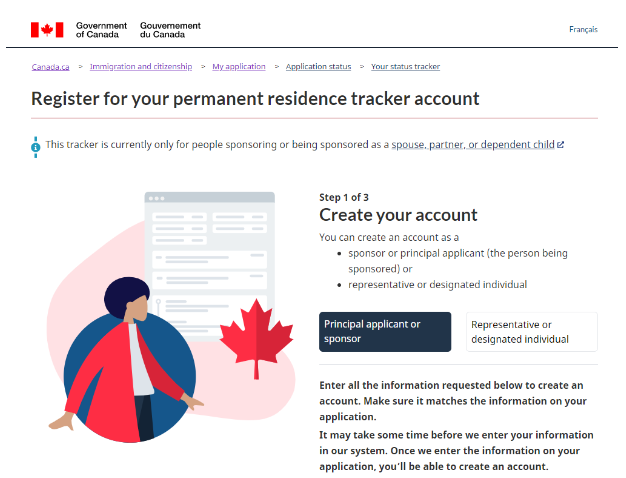The height and width of the screenshot is (478, 626).
Task: Click the red maple leaf illustration
Action: (256, 339)
